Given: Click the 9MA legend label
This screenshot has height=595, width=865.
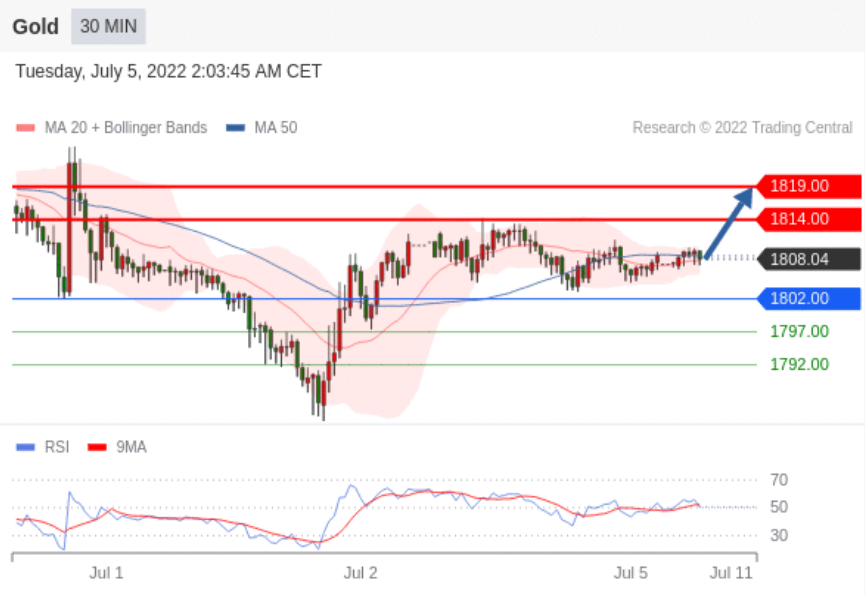Looking at the screenshot, I should pyautogui.click(x=131, y=447).
